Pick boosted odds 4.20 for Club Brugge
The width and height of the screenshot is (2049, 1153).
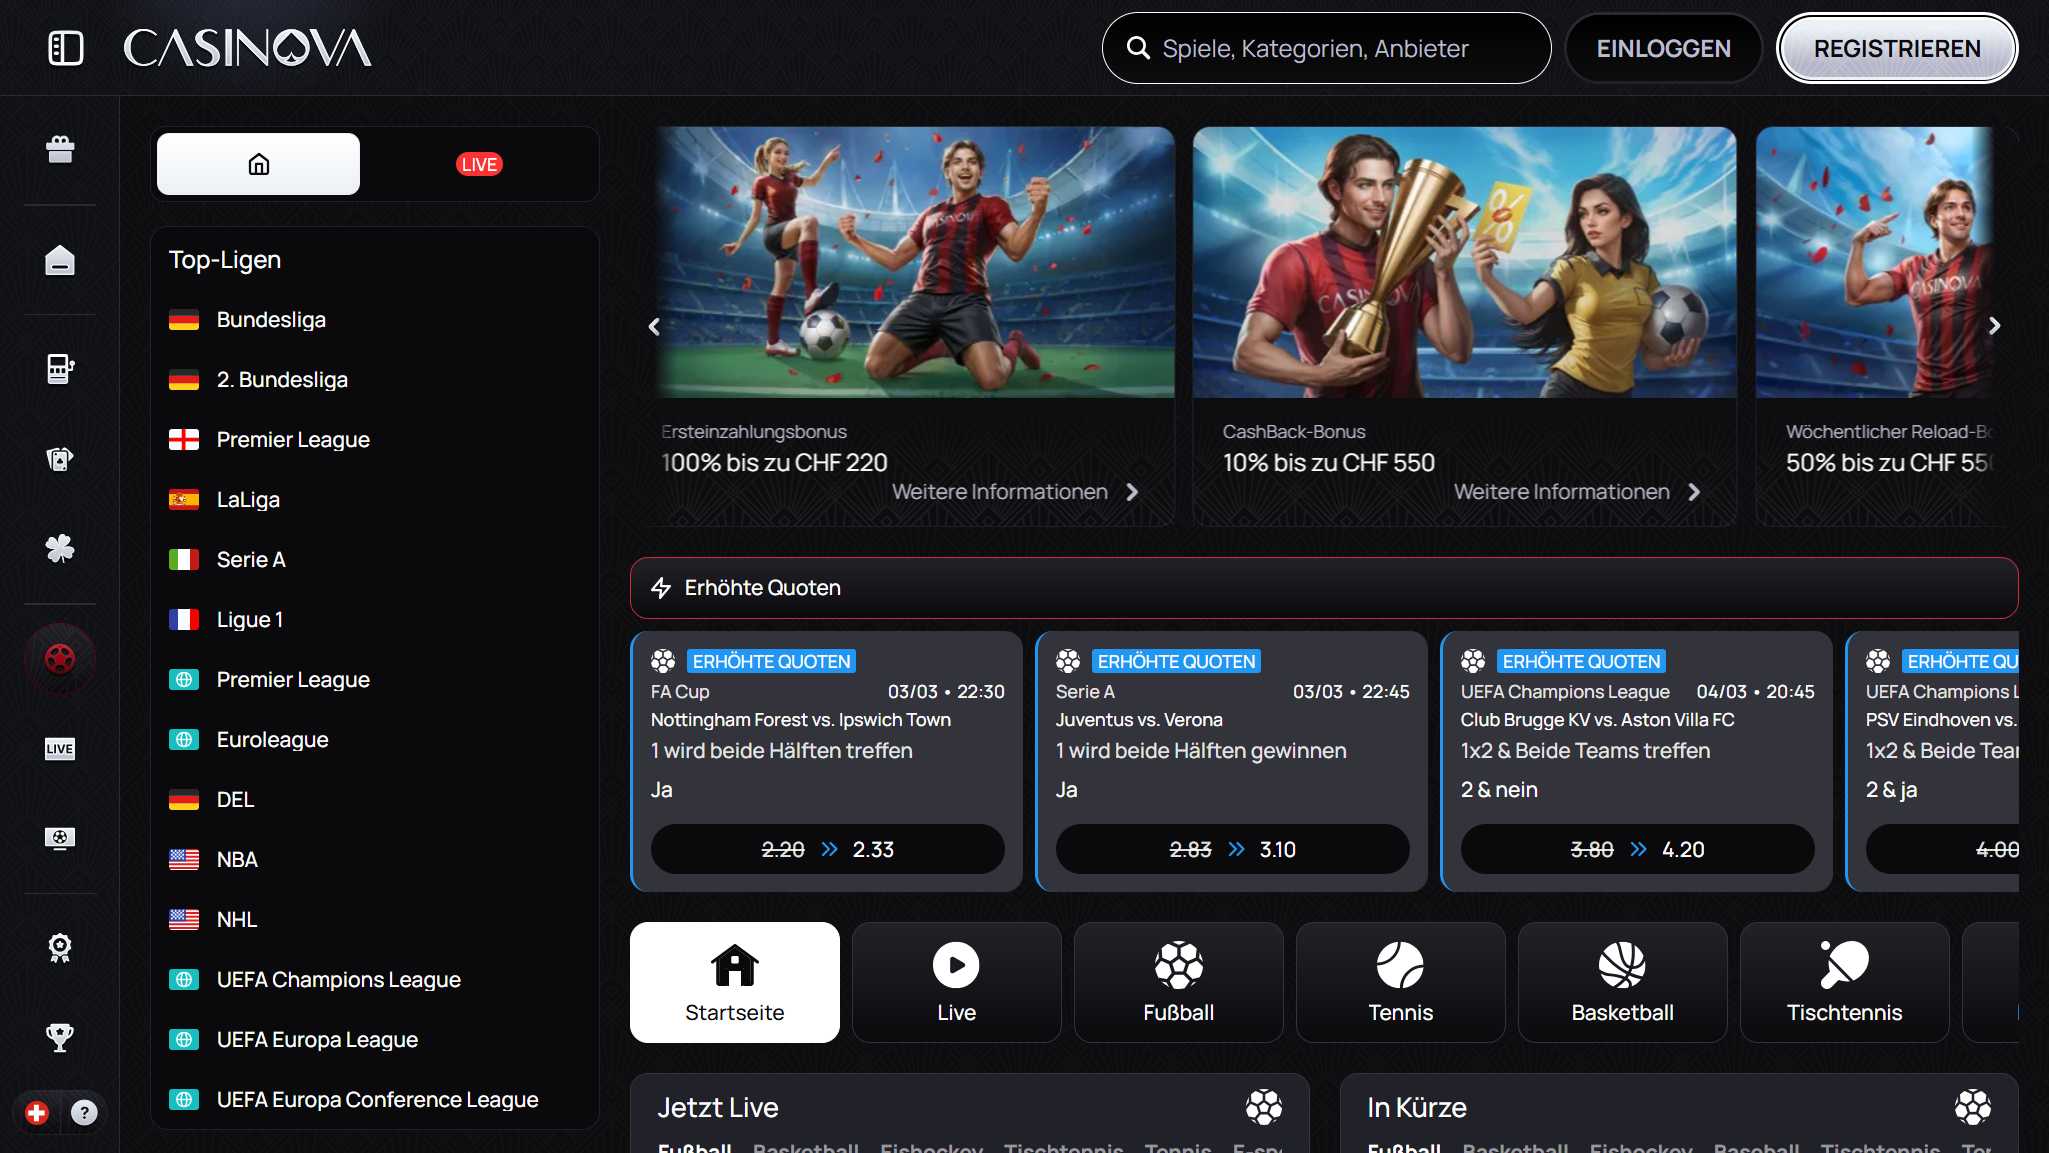click(1638, 849)
